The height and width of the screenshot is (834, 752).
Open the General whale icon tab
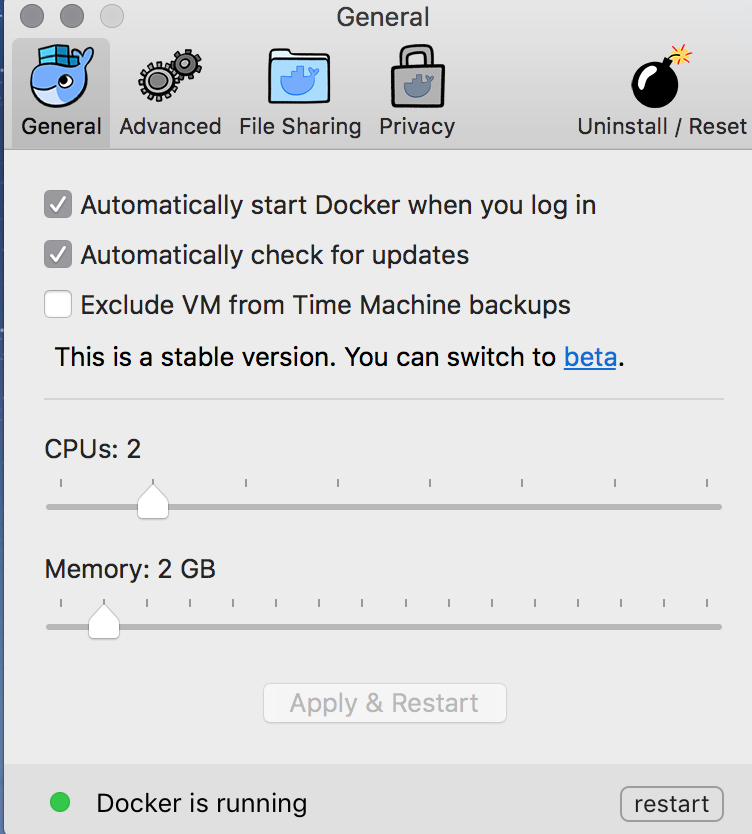click(x=62, y=76)
